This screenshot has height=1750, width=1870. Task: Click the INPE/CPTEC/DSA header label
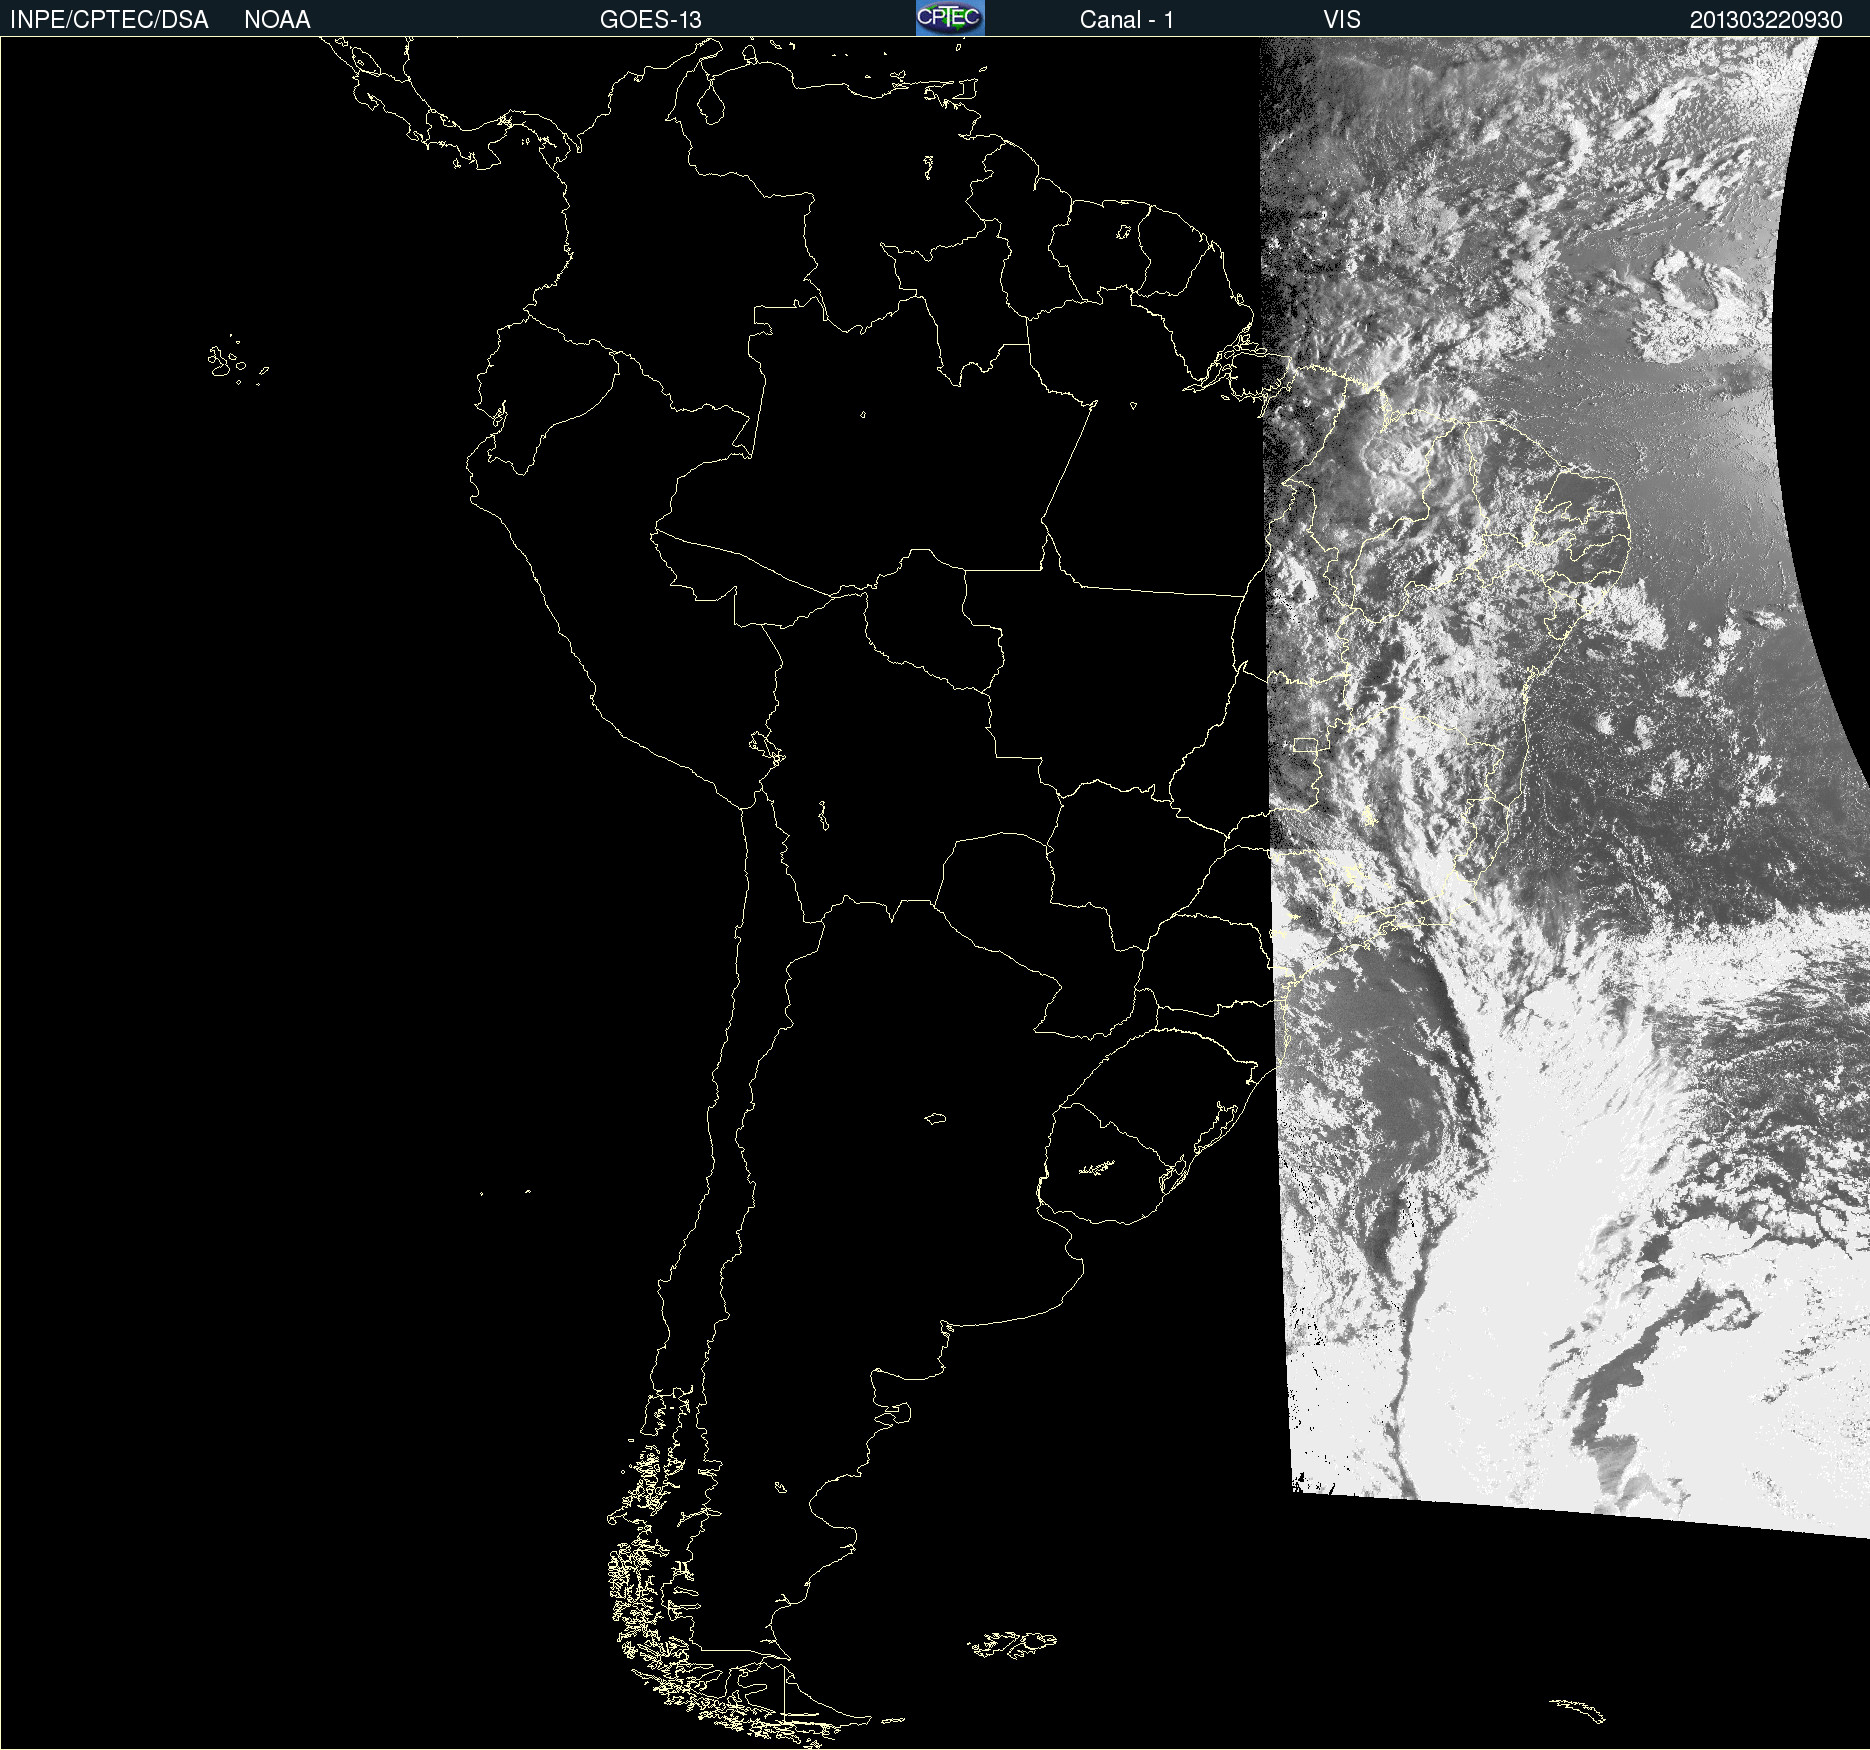pyautogui.click(x=109, y=20)
